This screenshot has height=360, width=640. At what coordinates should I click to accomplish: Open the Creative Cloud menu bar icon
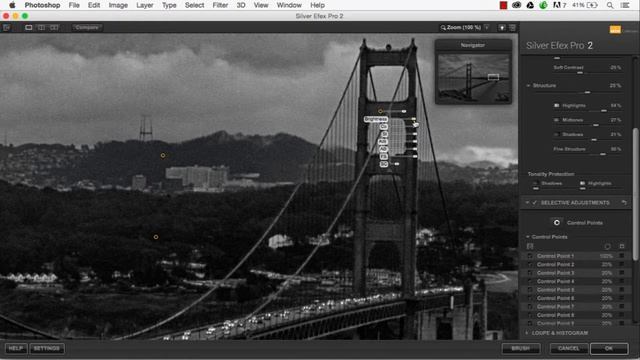click(x=516, y=5)
